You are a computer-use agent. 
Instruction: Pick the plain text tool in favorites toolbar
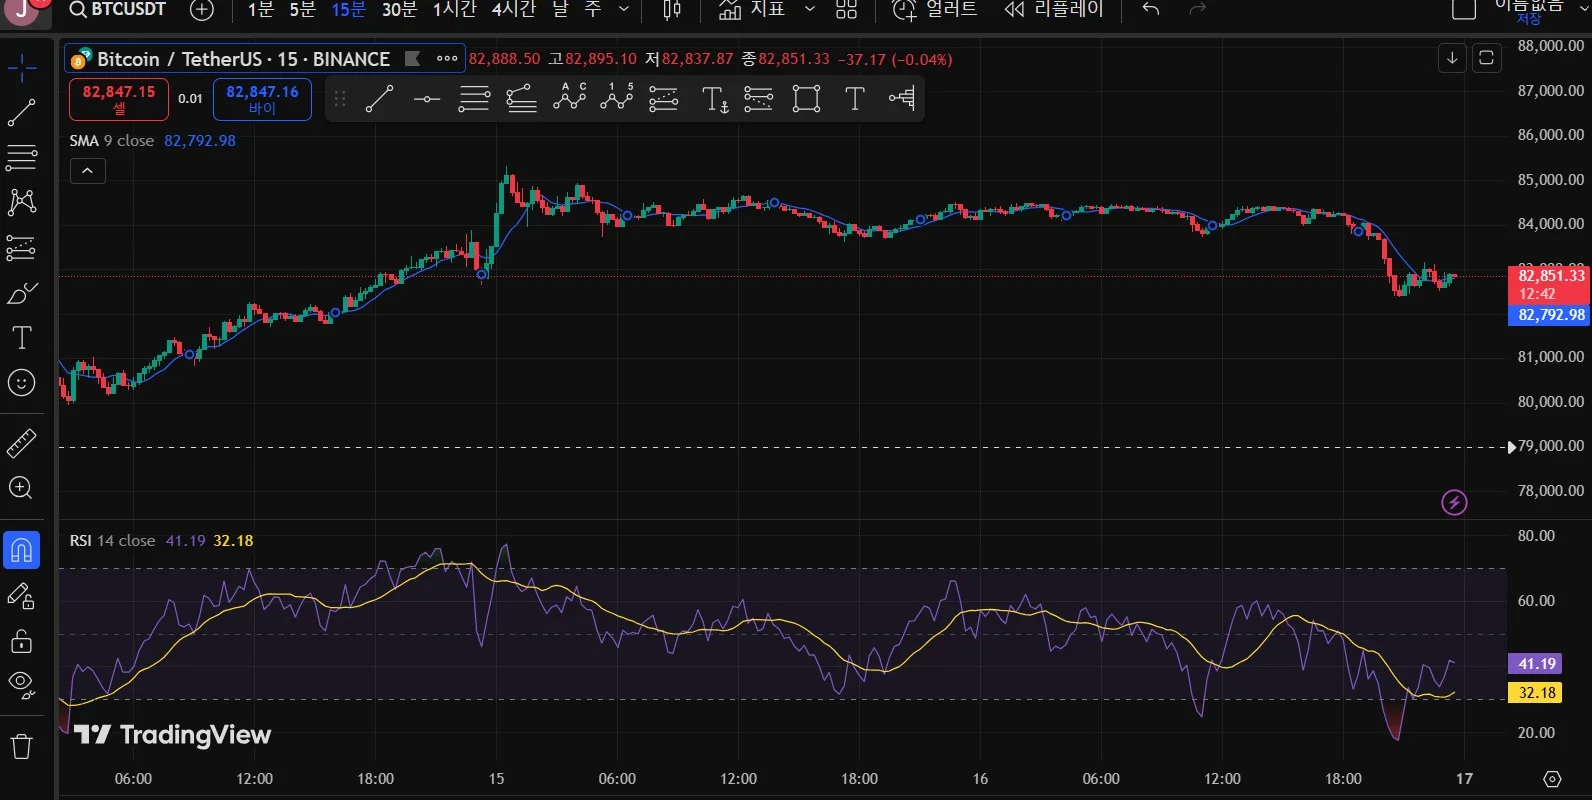(x=854, y=98)
